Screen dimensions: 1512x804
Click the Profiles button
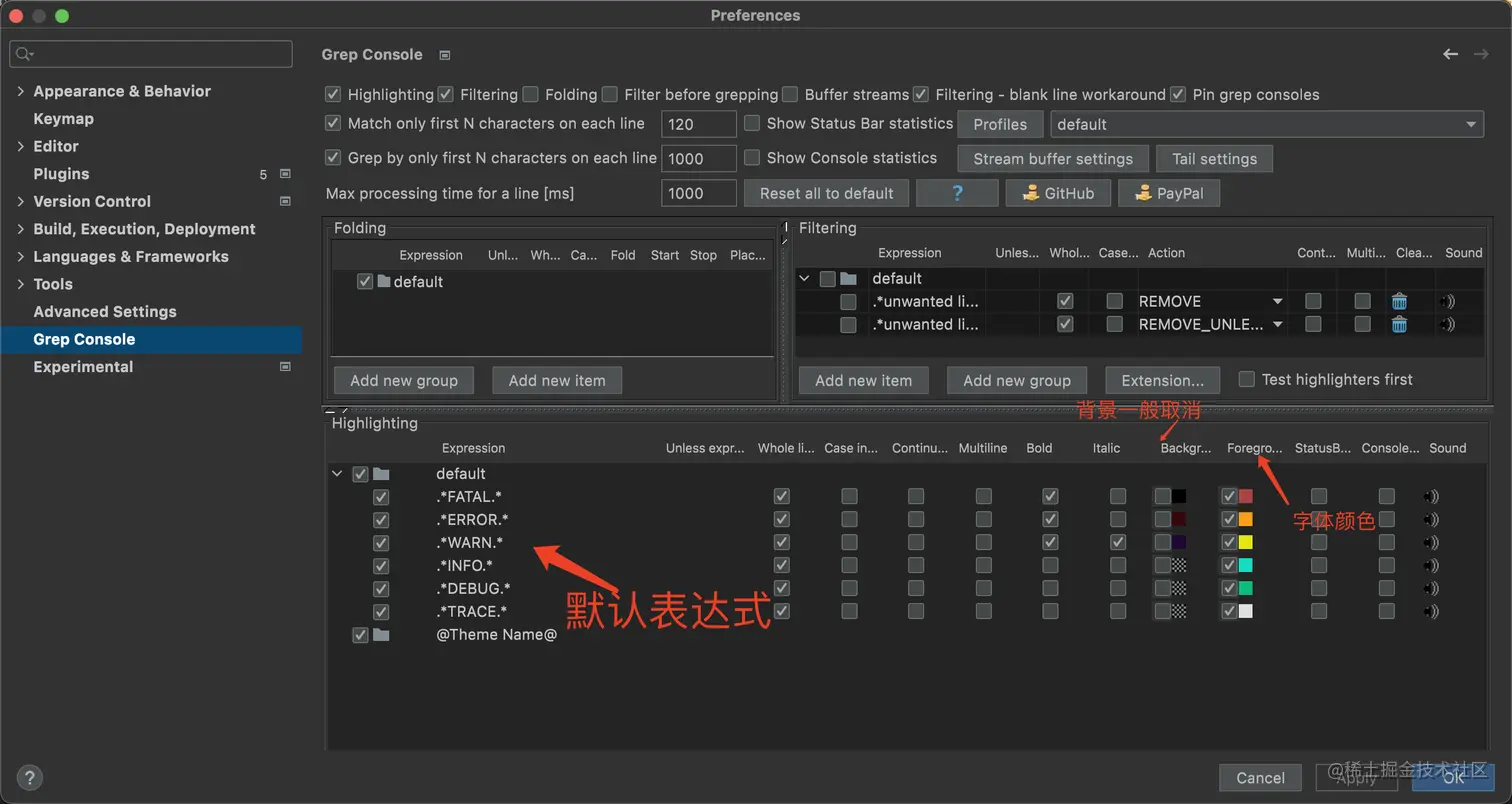1000,125
